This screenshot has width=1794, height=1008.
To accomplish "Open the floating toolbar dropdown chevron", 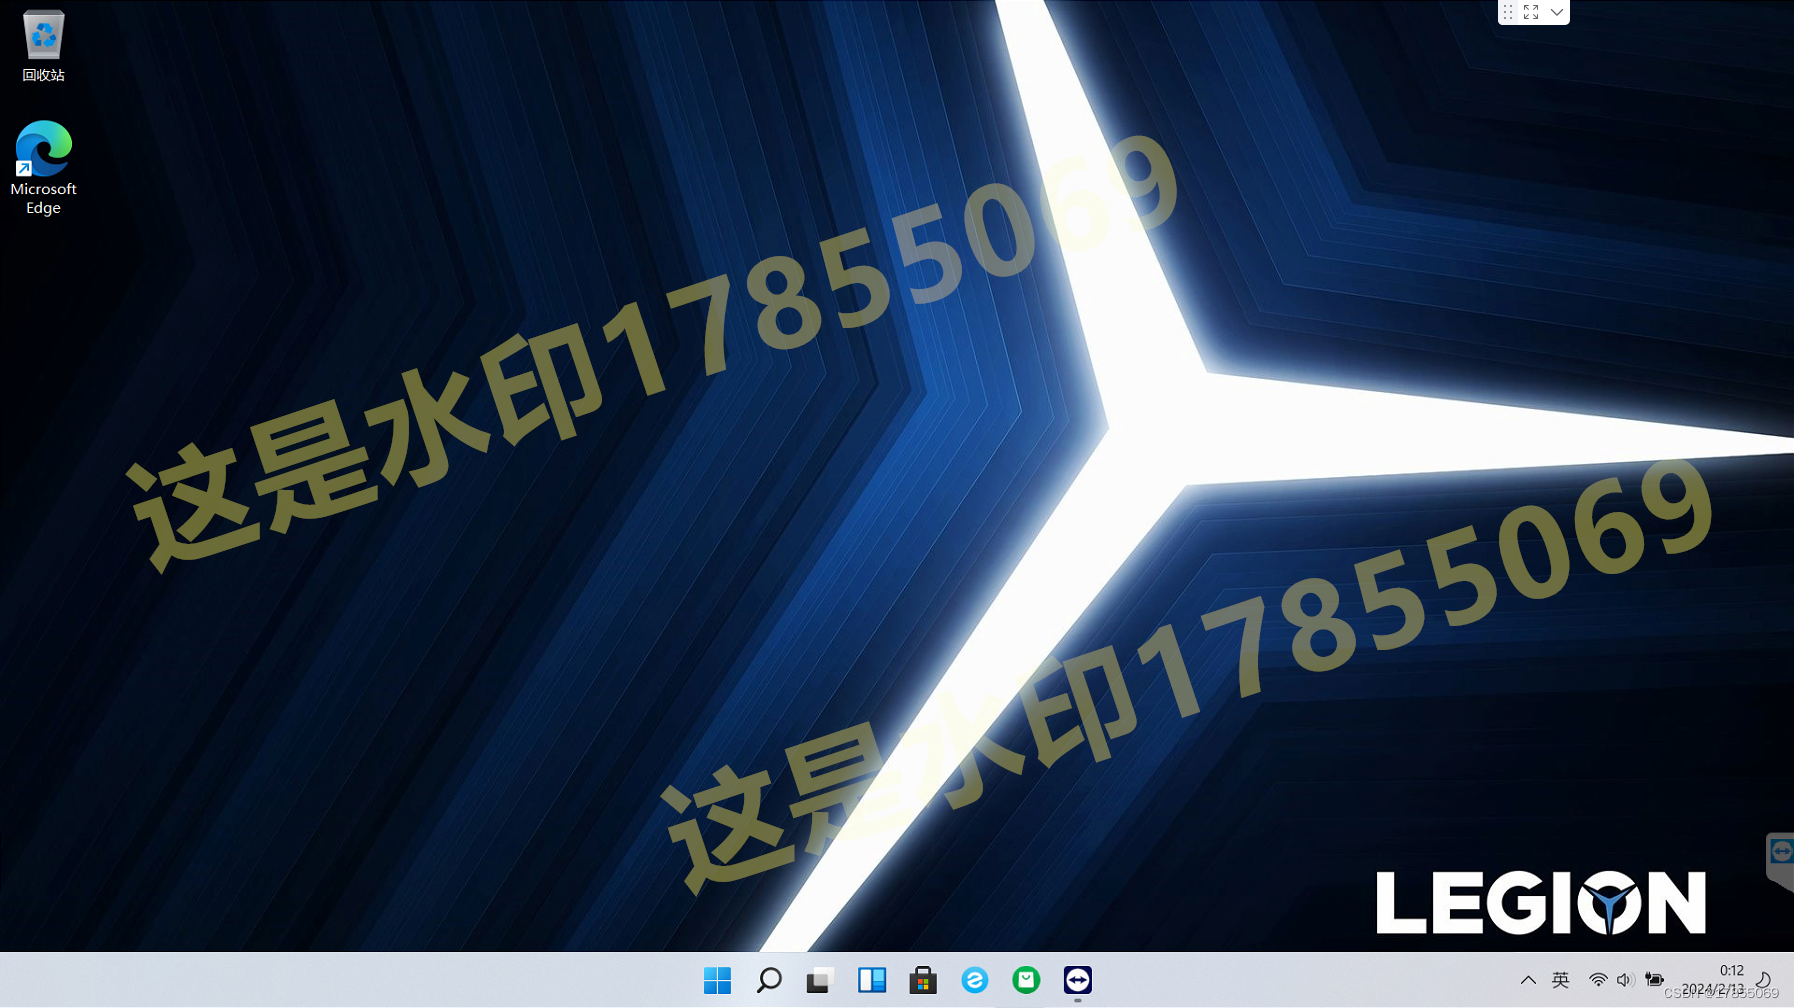I will 1556,12.
